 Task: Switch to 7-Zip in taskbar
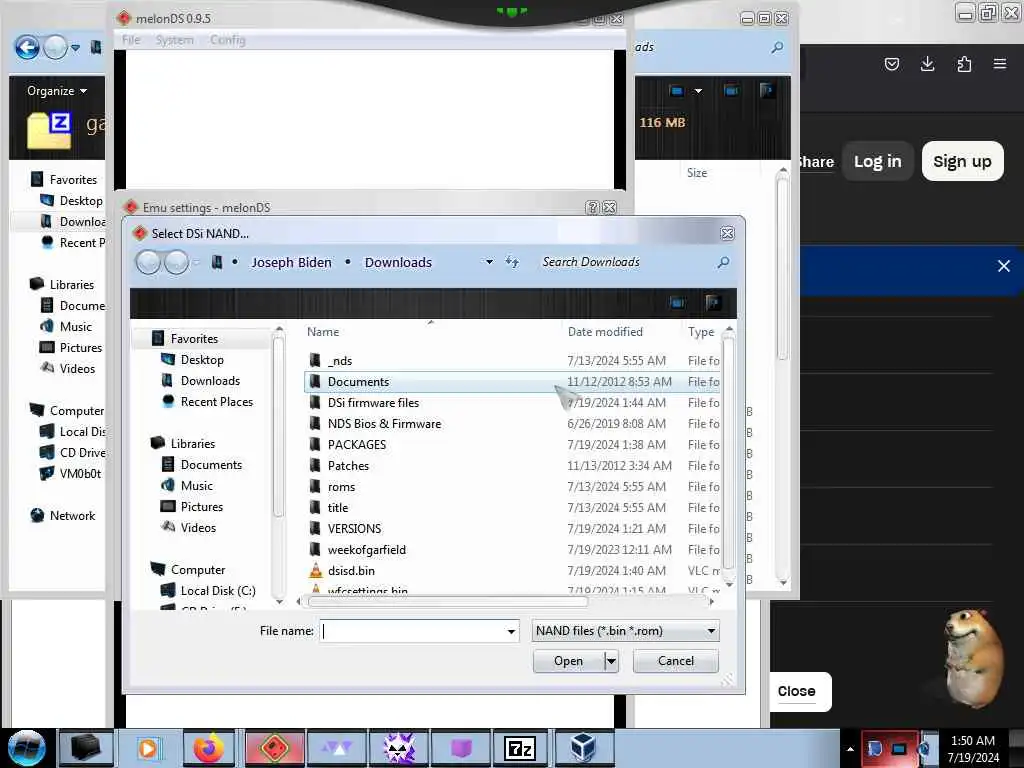tap(520, 748)
